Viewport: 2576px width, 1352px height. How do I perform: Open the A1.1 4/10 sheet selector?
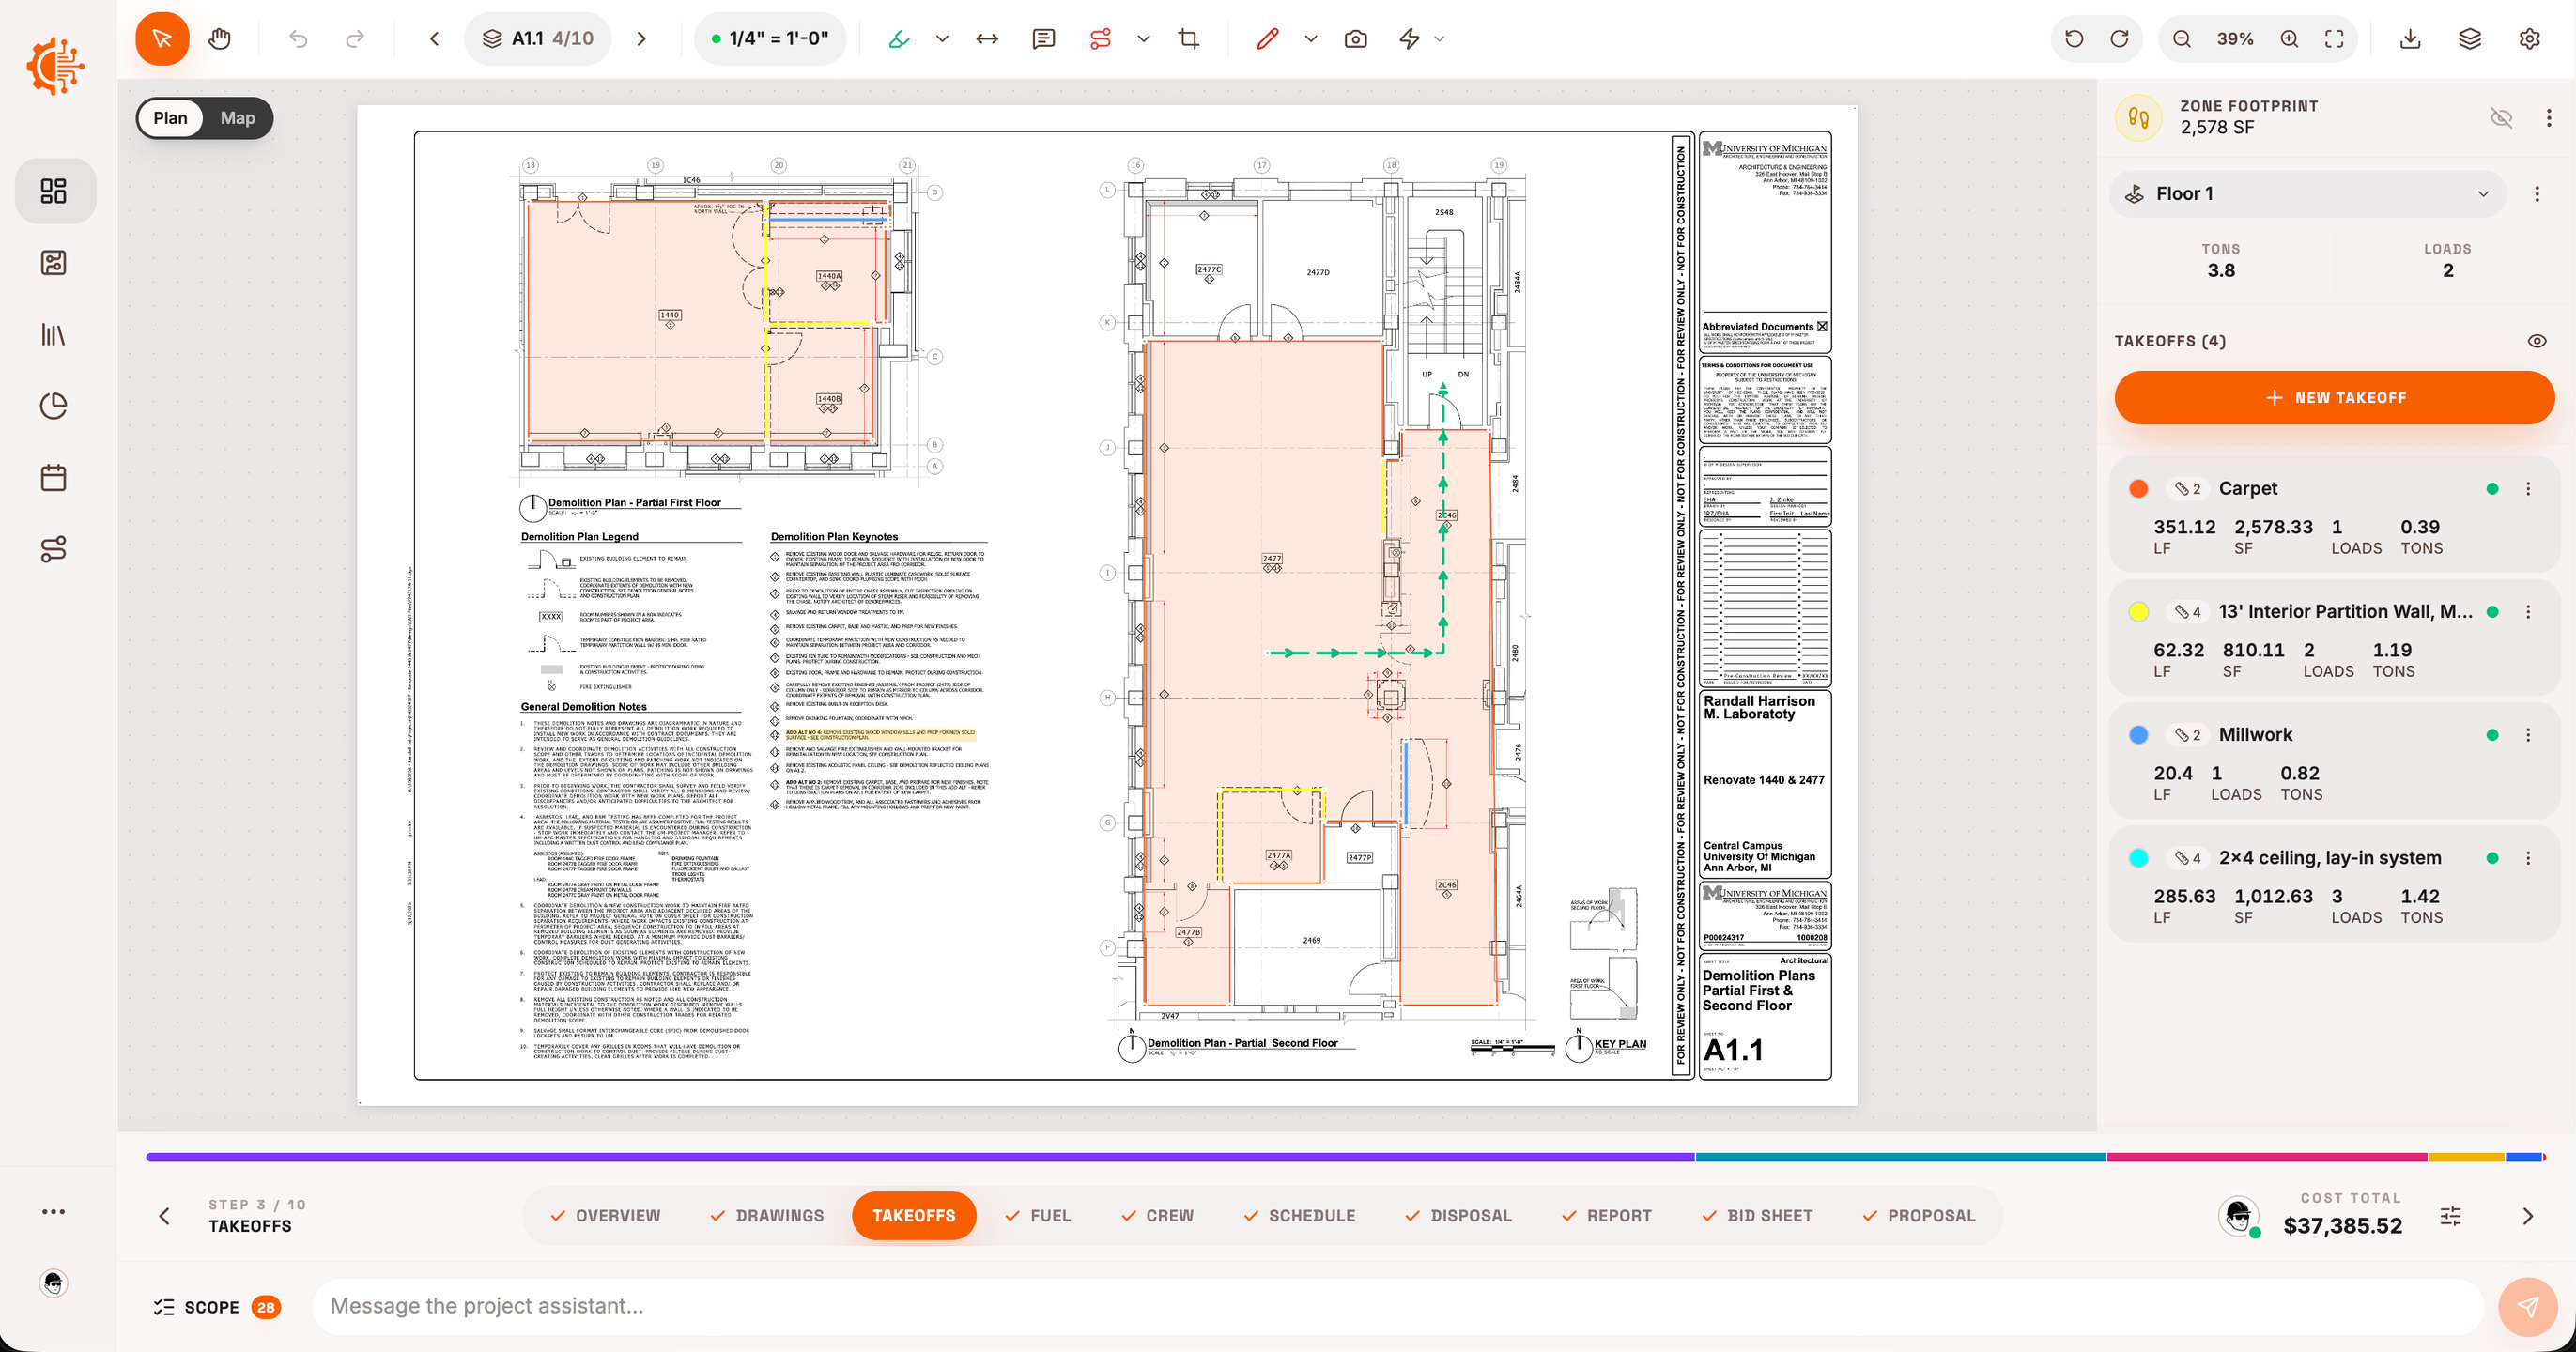tap(538, 39)
